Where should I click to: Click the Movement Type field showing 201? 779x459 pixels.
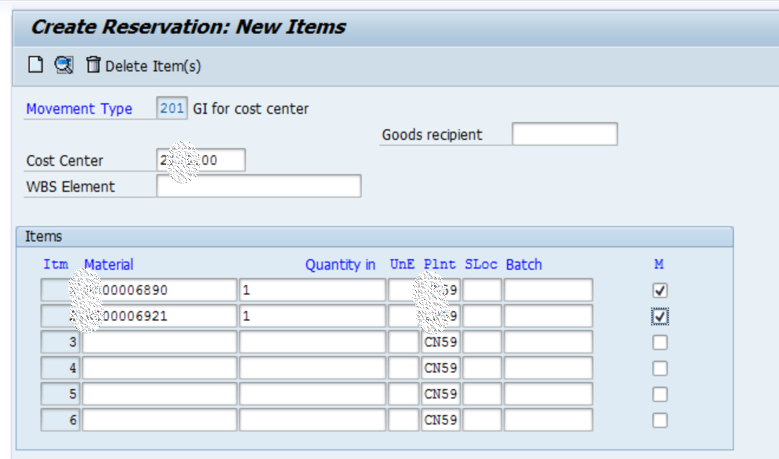172,108
